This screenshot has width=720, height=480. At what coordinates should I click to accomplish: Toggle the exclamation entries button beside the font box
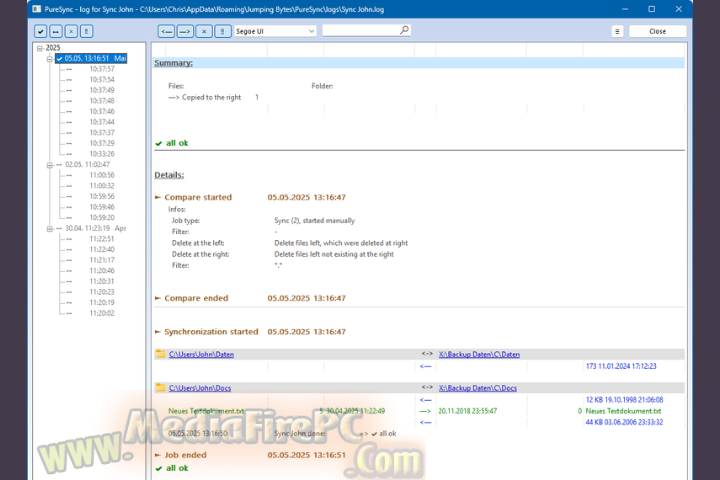pyautogui.click(x=223, y=31)
